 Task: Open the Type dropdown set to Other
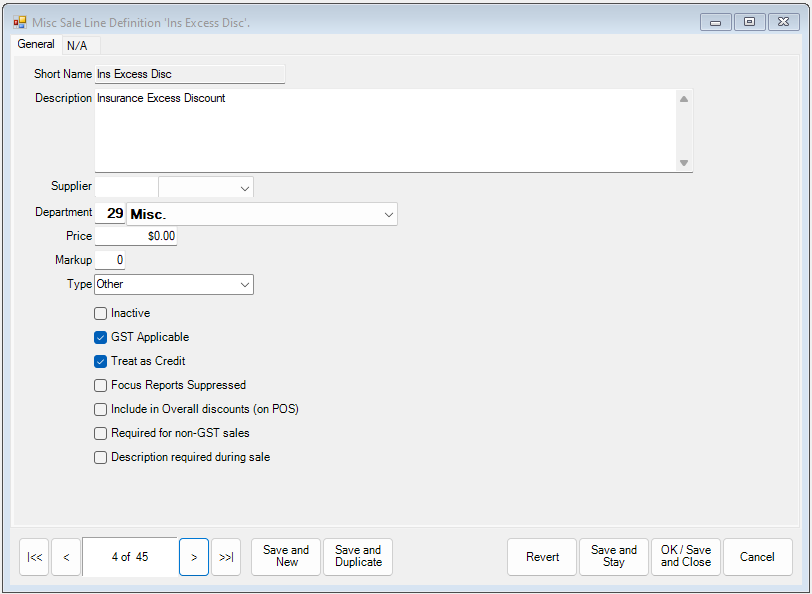244,284
